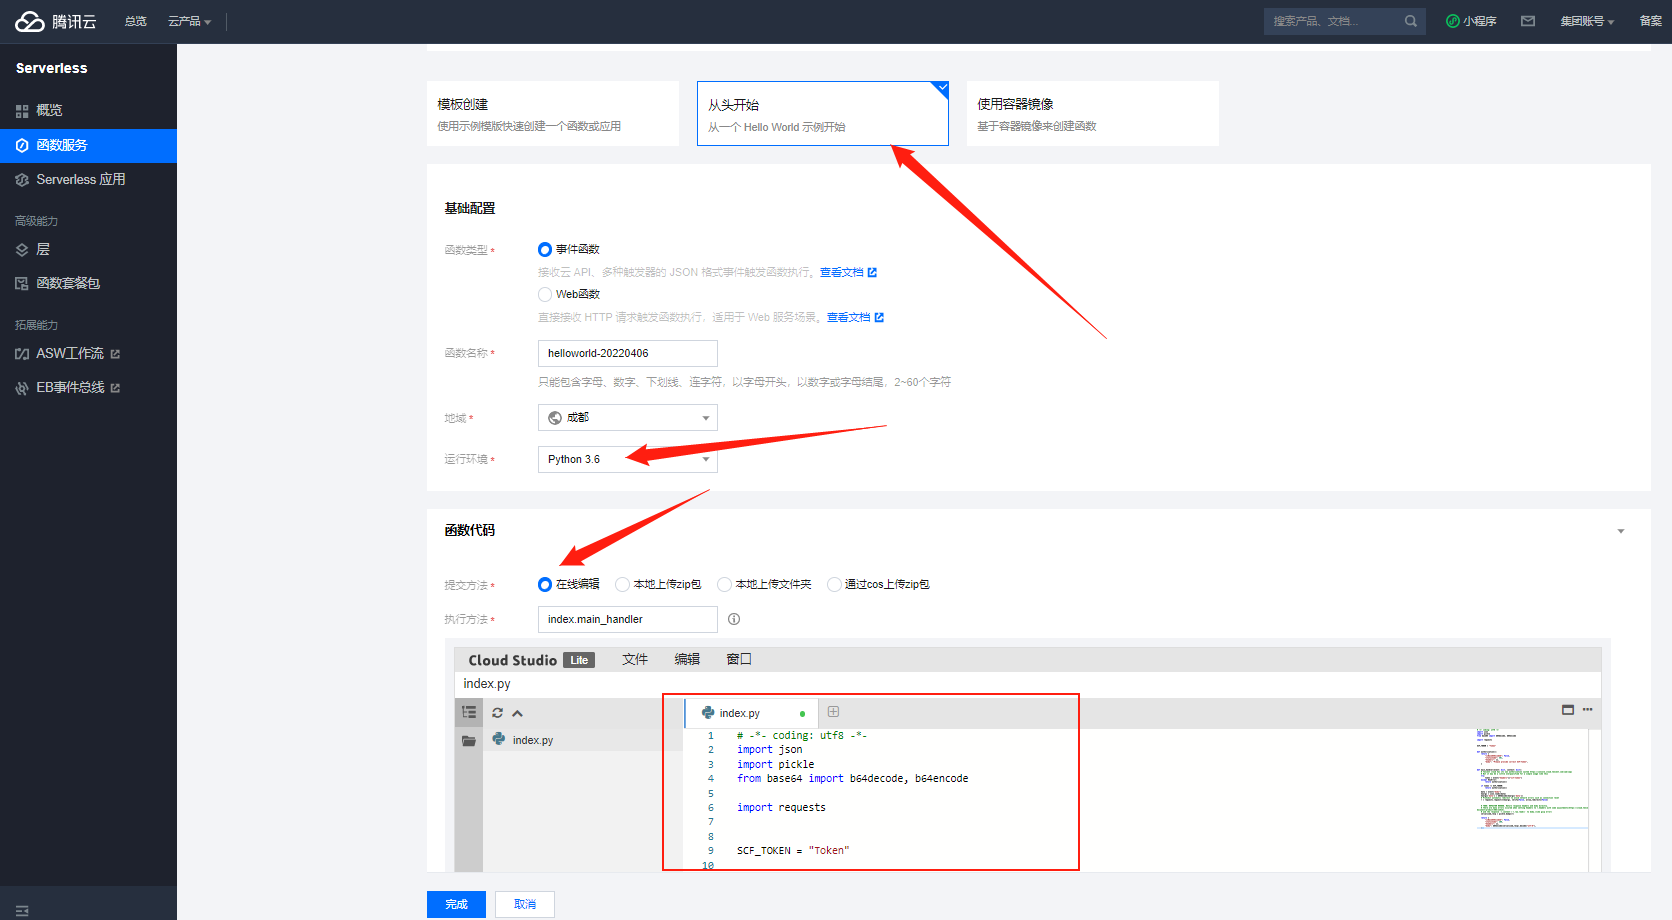The width and height of the screenshot is (1672, 920).
Task: Select 函数服务 in the sidebar
Action: (88, 145)
